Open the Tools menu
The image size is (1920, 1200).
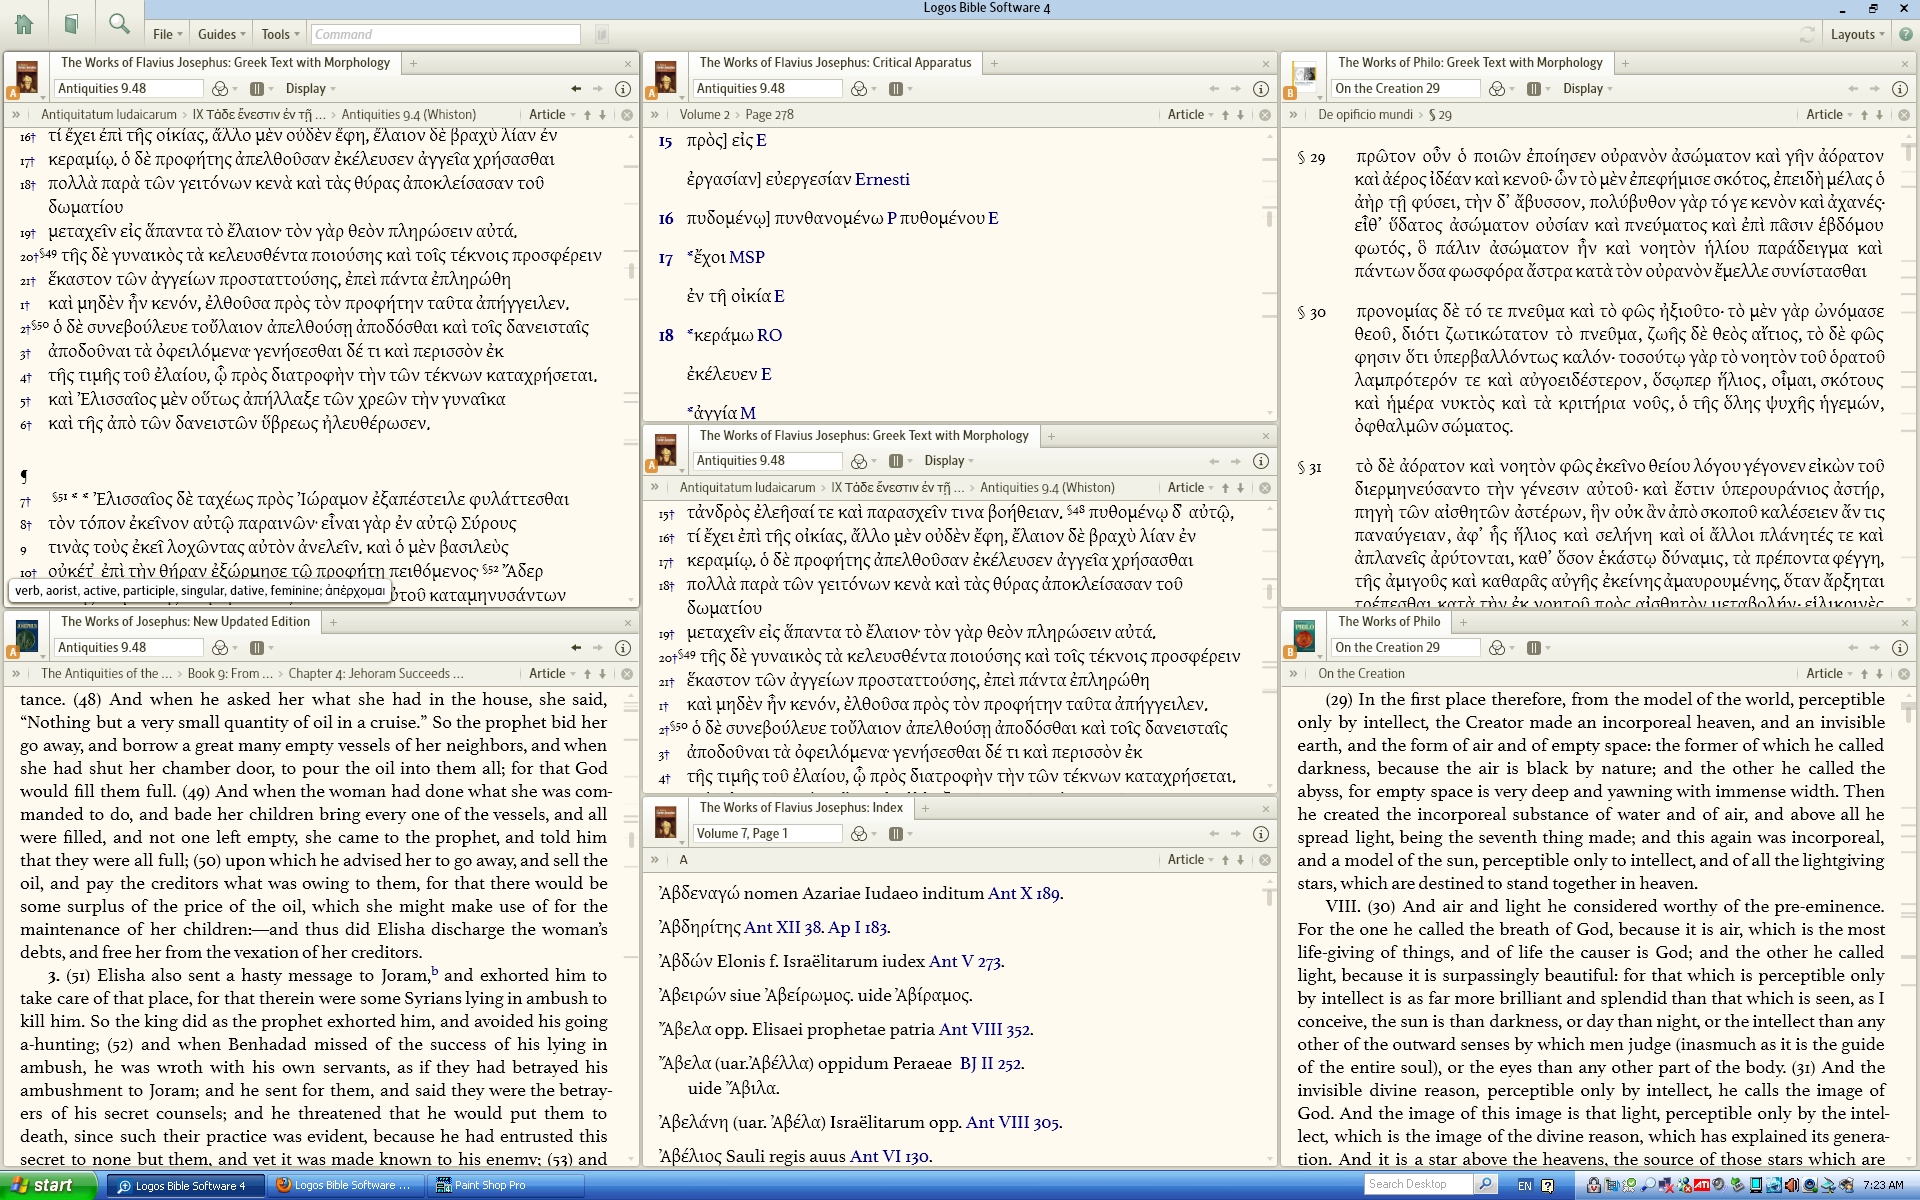coord(280,34)
